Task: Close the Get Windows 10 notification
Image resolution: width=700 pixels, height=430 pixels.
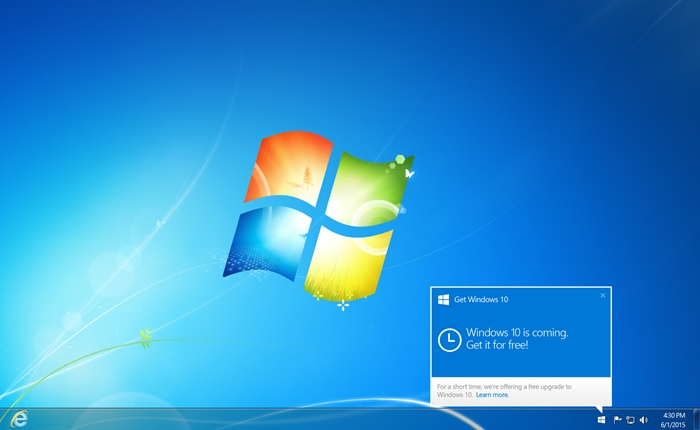Action: click(603, 295)
